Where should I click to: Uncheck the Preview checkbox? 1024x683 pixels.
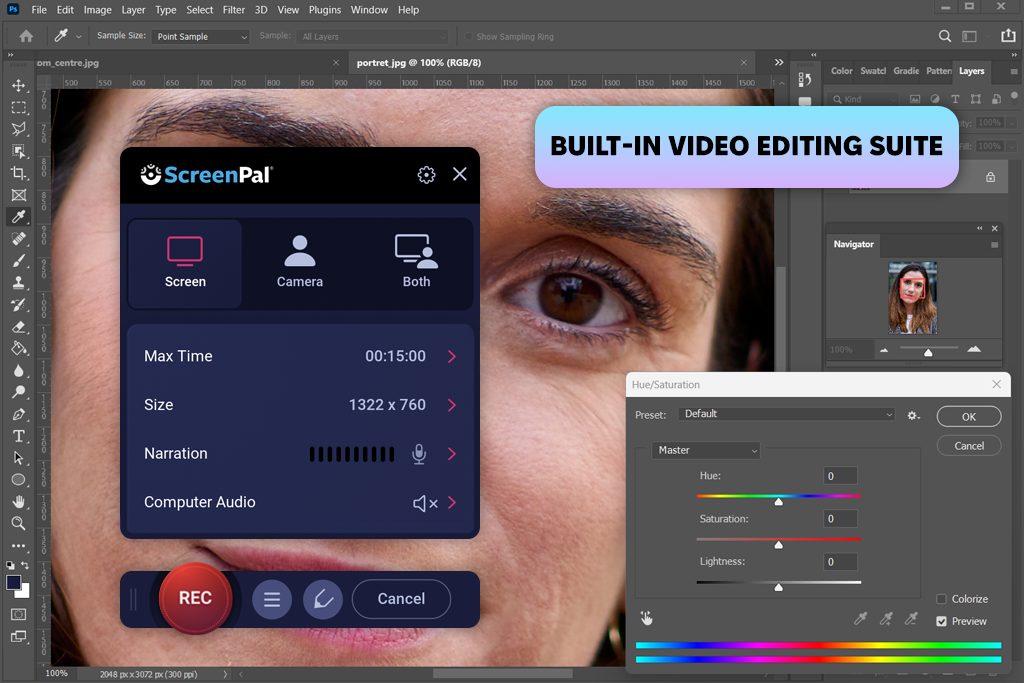pyautogui.click(x=941, y=621)
